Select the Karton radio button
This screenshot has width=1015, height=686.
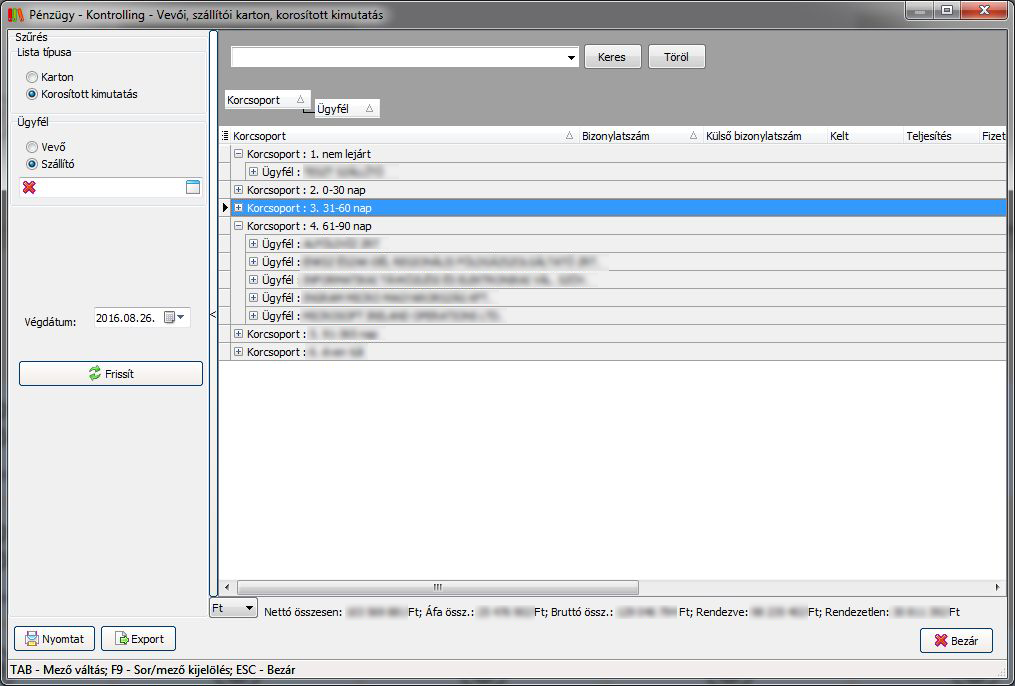pos(33,77)
